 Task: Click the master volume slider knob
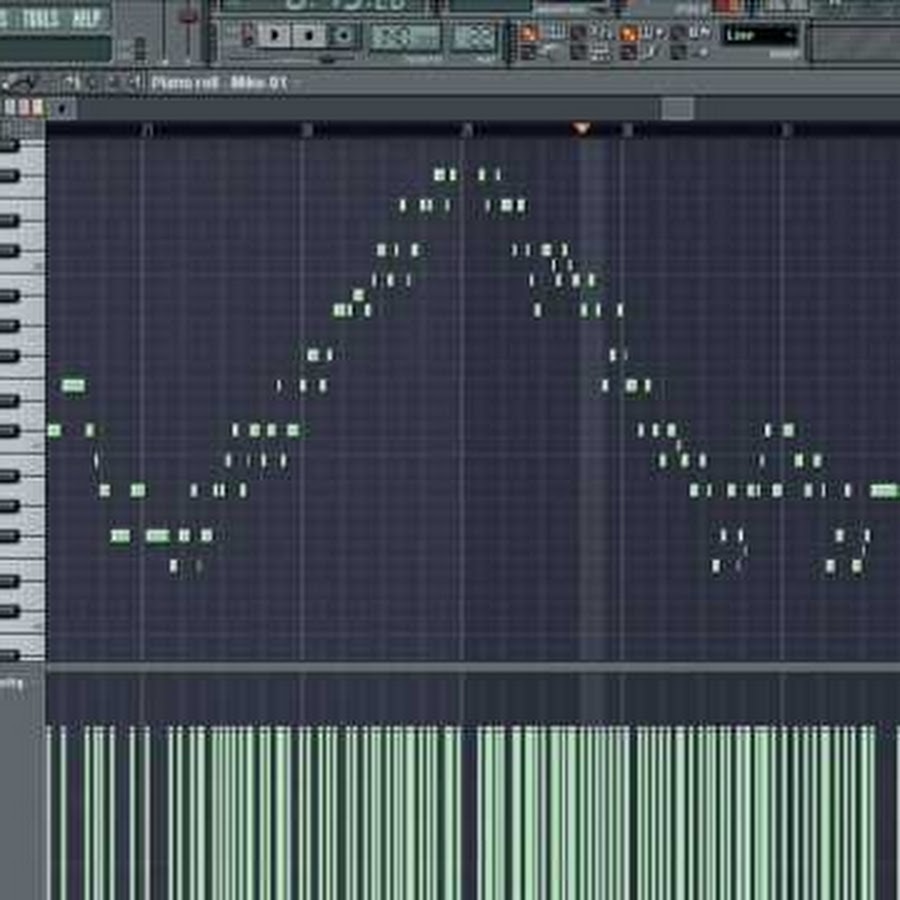(x=187, y=17)
